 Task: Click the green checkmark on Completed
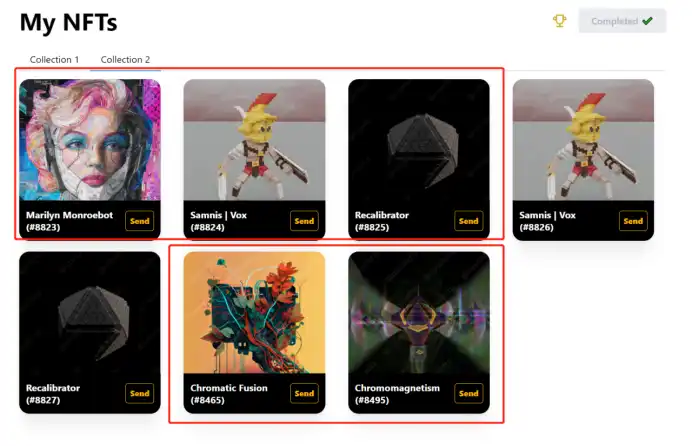(x=647, y=21)
